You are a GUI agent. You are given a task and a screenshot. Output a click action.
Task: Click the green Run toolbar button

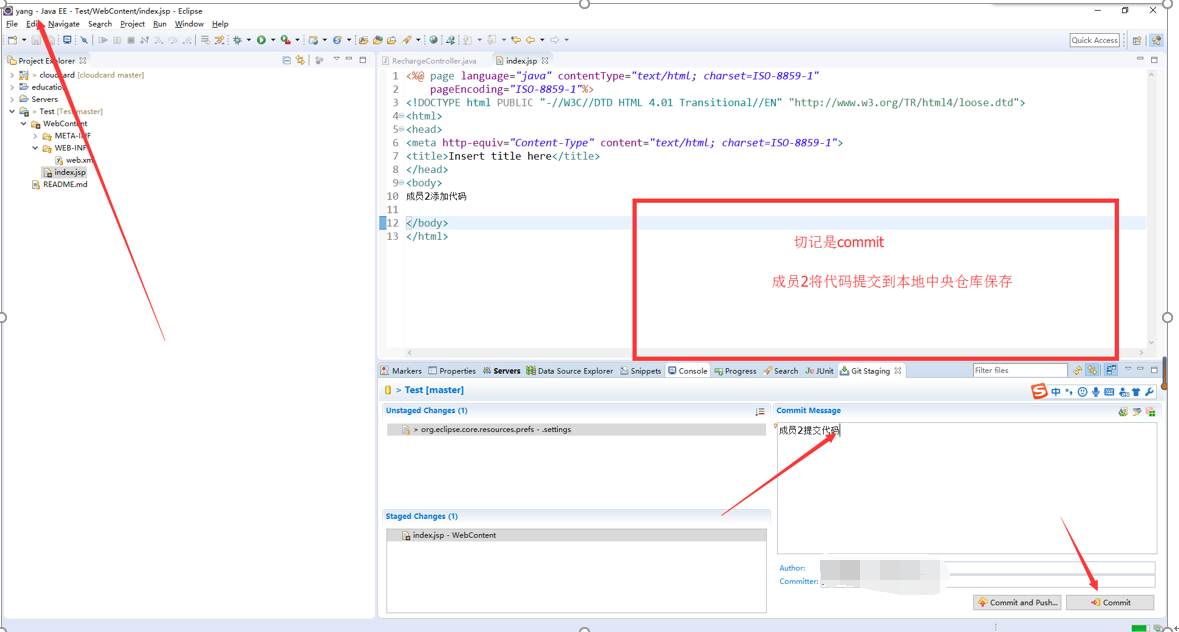click(x=261, y=40)
